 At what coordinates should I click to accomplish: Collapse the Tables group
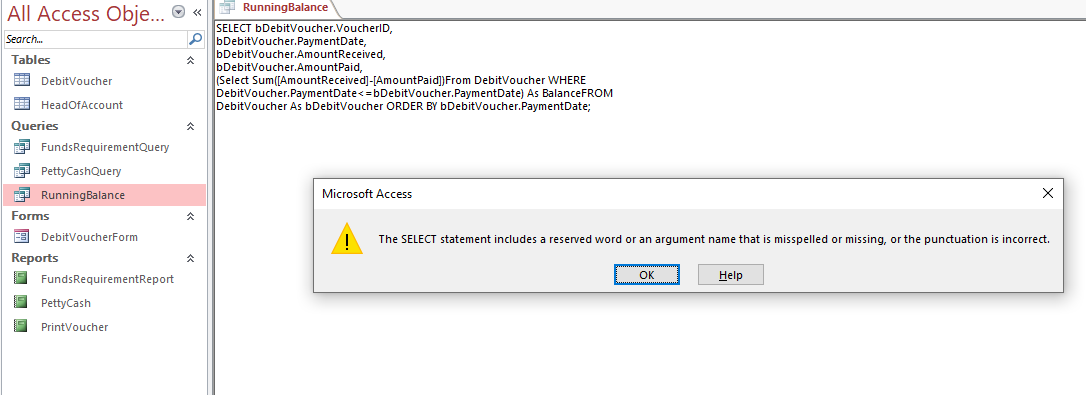tap(190, 60)
